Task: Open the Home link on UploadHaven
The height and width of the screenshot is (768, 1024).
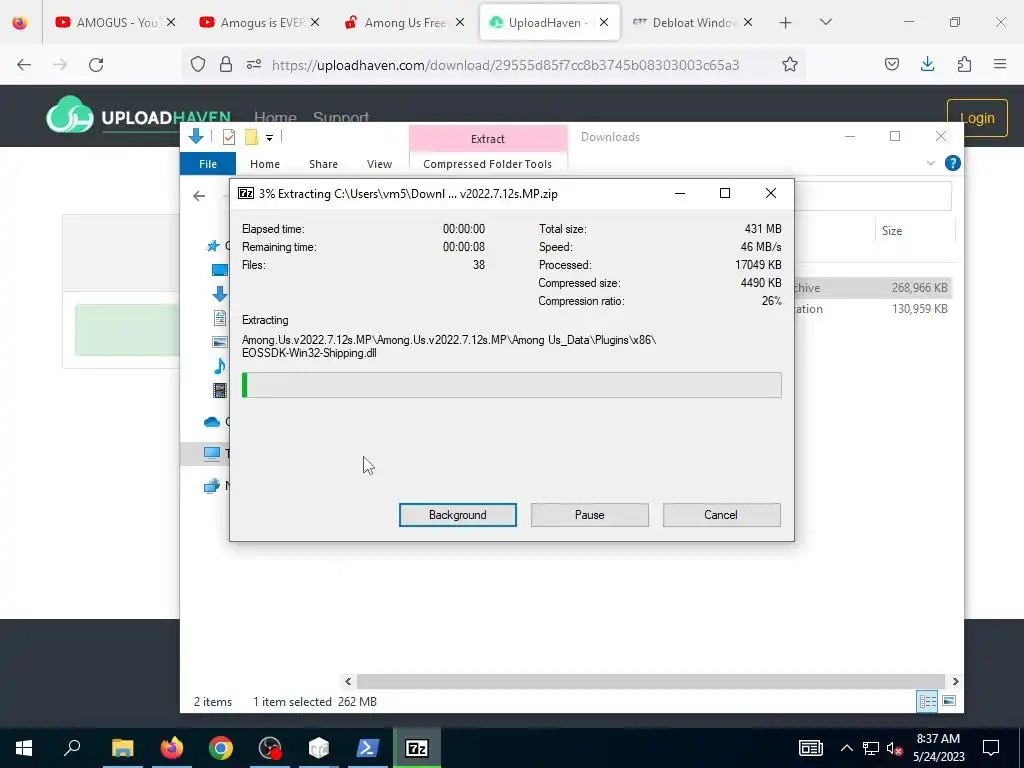Action: coord(275,118)
